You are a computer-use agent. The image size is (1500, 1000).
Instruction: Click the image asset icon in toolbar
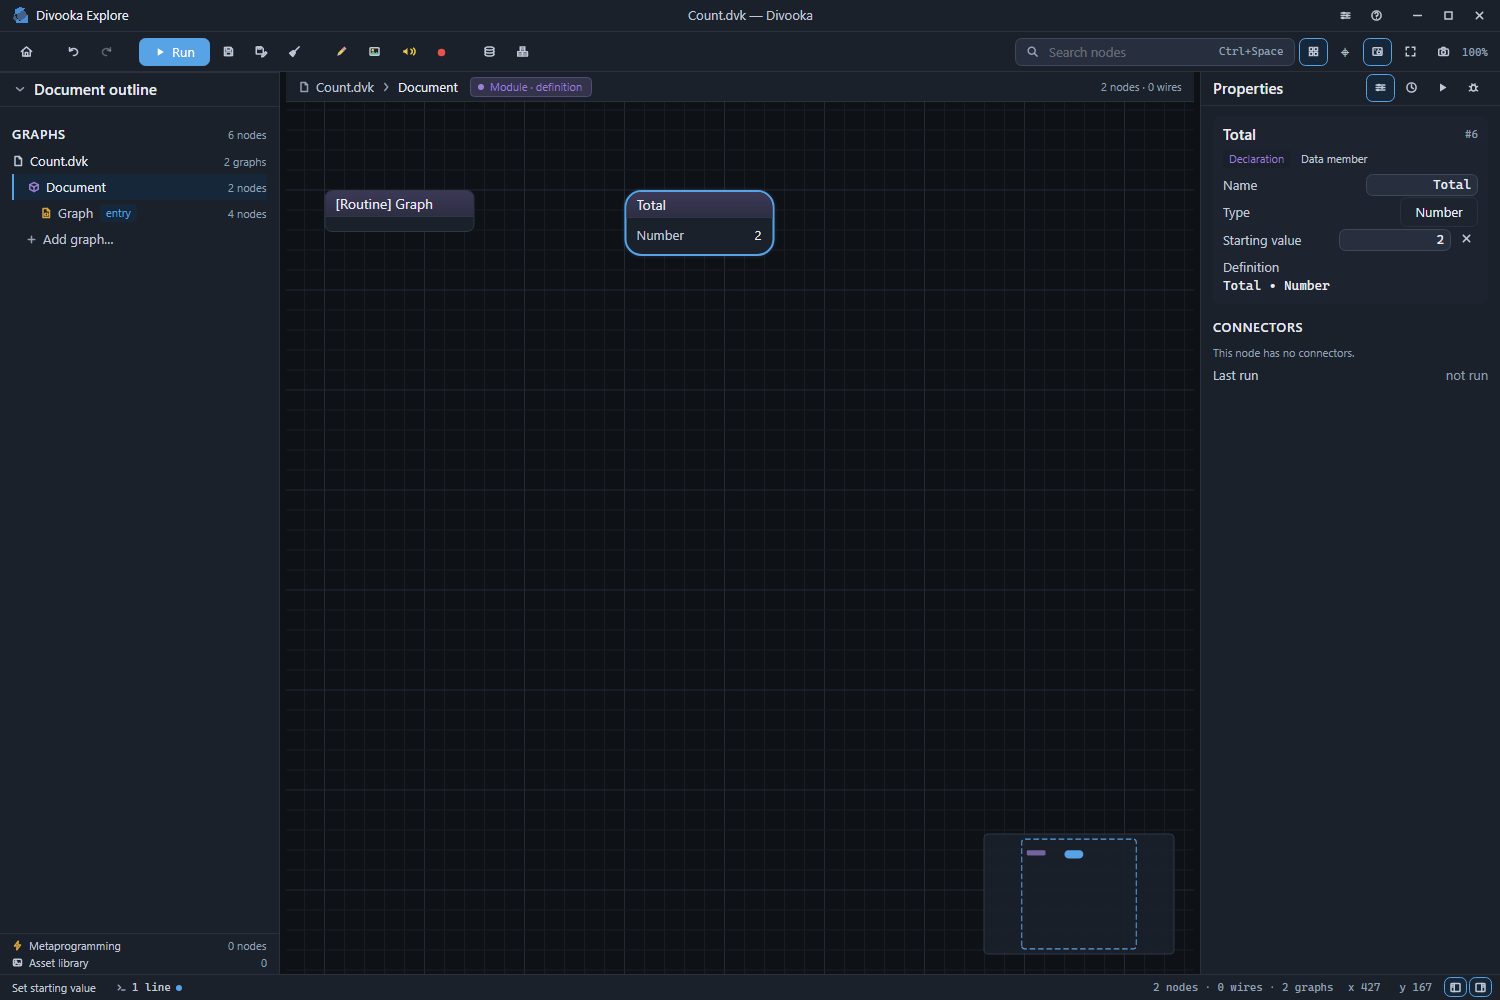pyautogui.click(x=375, y=52)
